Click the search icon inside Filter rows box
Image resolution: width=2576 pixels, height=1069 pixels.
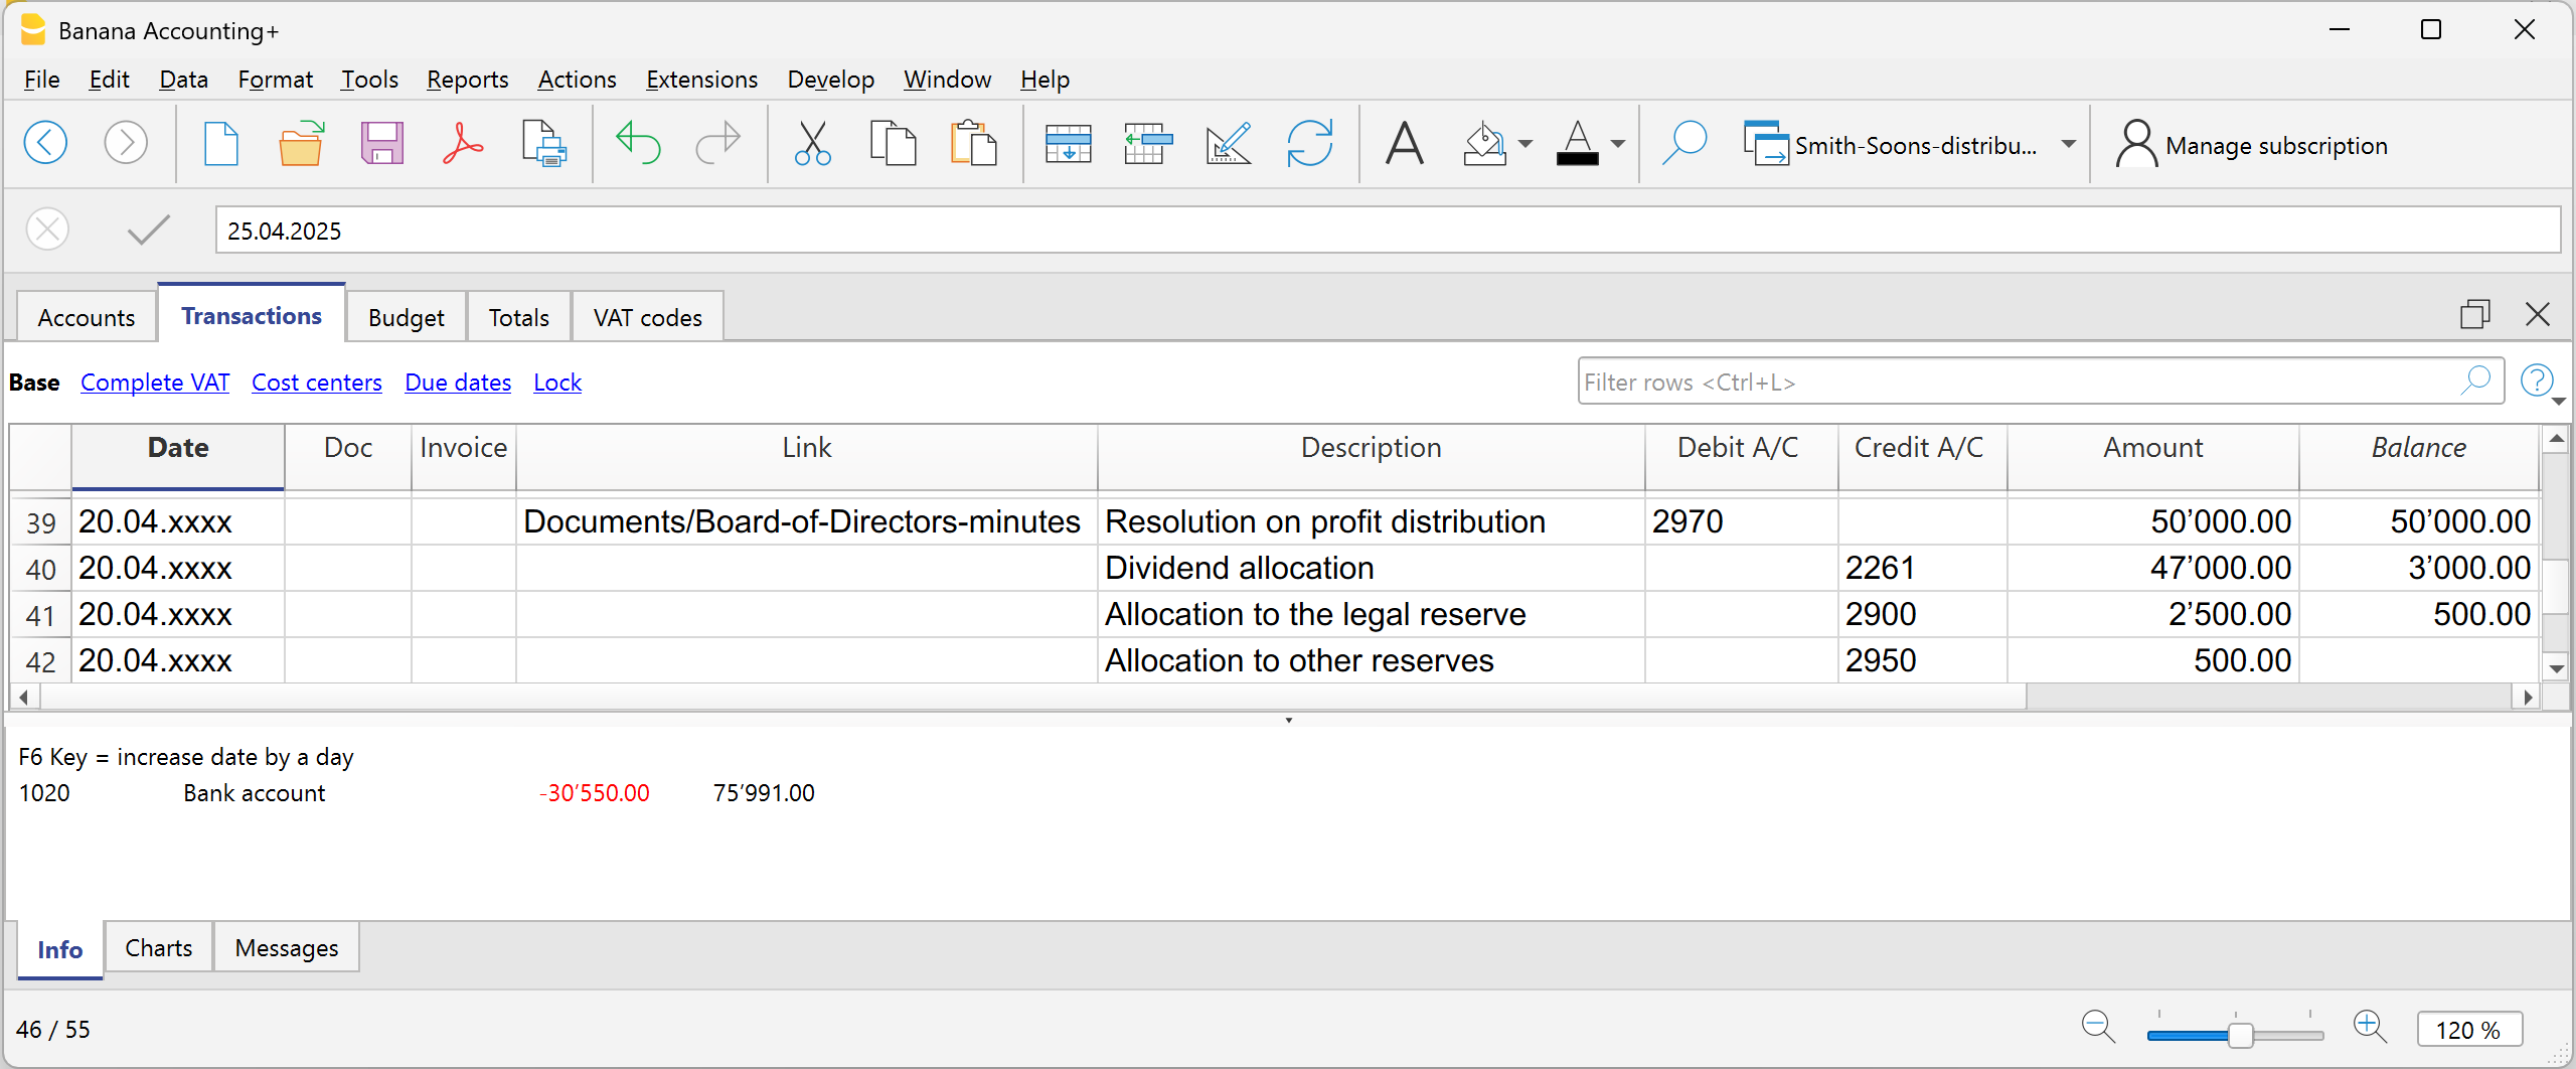point(2476,380)
